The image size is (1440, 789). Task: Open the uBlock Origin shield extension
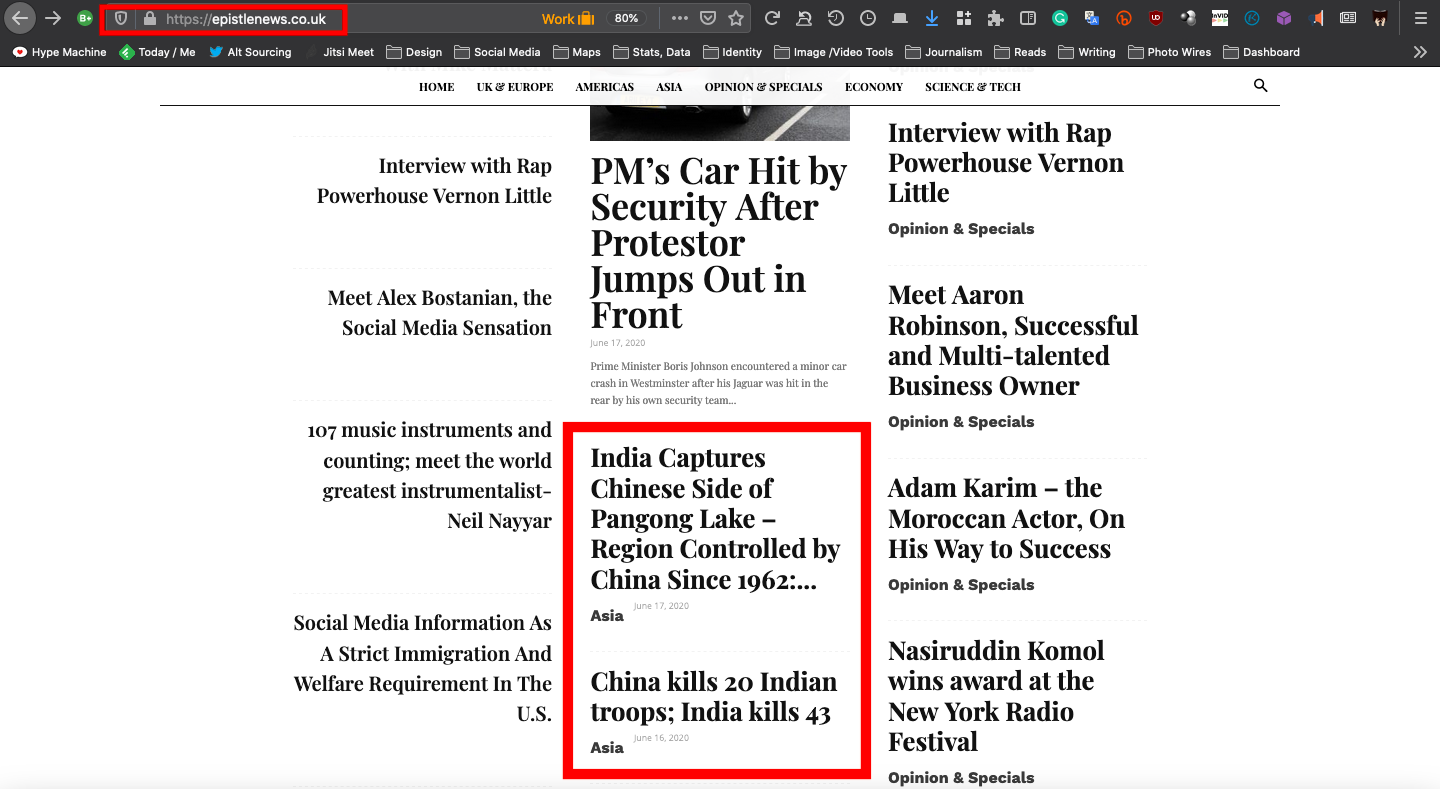coord(1156,18)
